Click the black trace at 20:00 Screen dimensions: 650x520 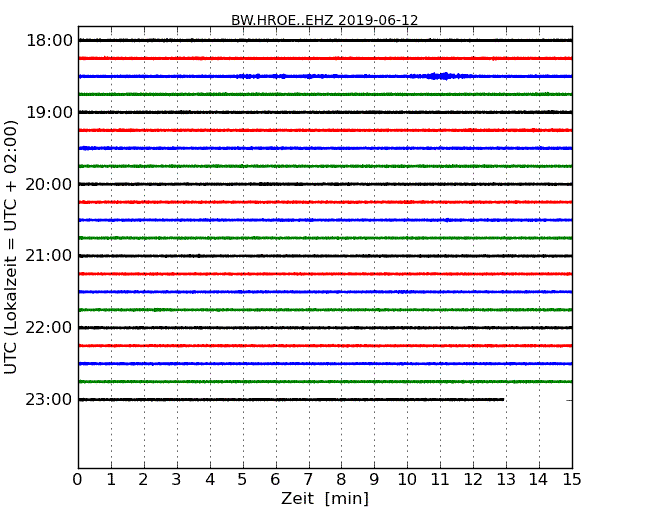(325, 184)
